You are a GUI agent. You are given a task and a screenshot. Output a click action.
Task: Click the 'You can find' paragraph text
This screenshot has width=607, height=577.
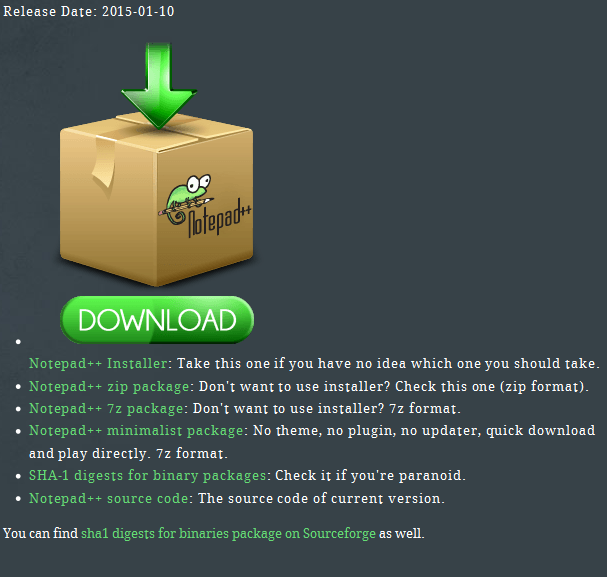pyautogui.click(x=41, y=534)
